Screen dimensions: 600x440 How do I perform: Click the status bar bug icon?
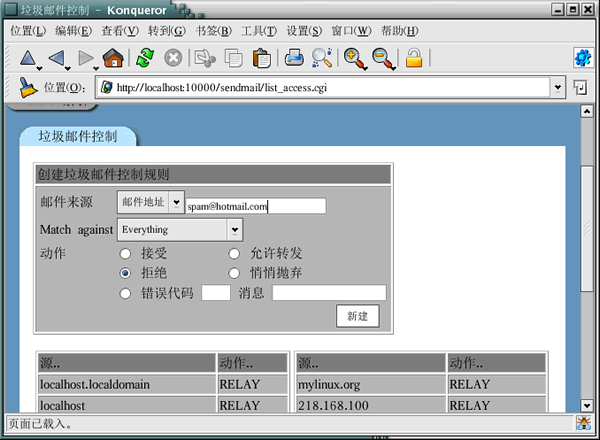(584, 423)
